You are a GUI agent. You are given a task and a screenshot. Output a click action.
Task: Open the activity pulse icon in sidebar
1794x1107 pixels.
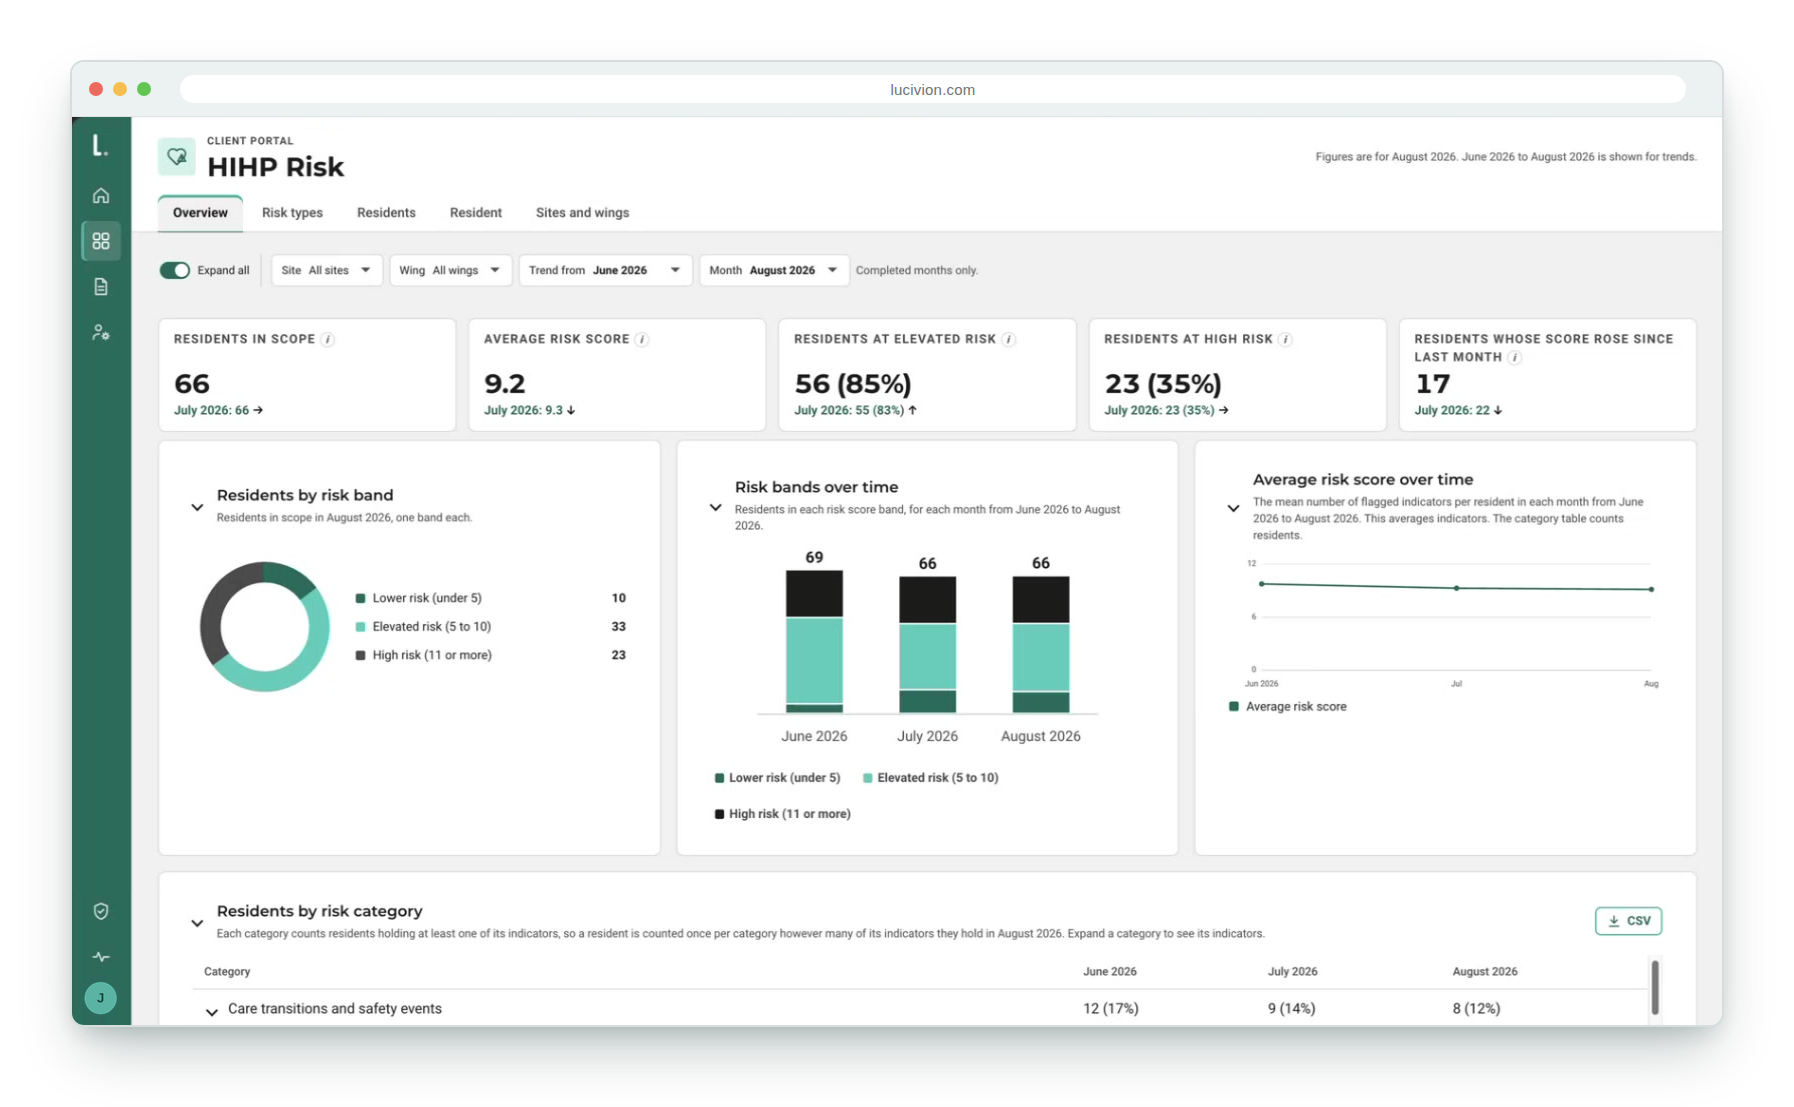[101, 957]
